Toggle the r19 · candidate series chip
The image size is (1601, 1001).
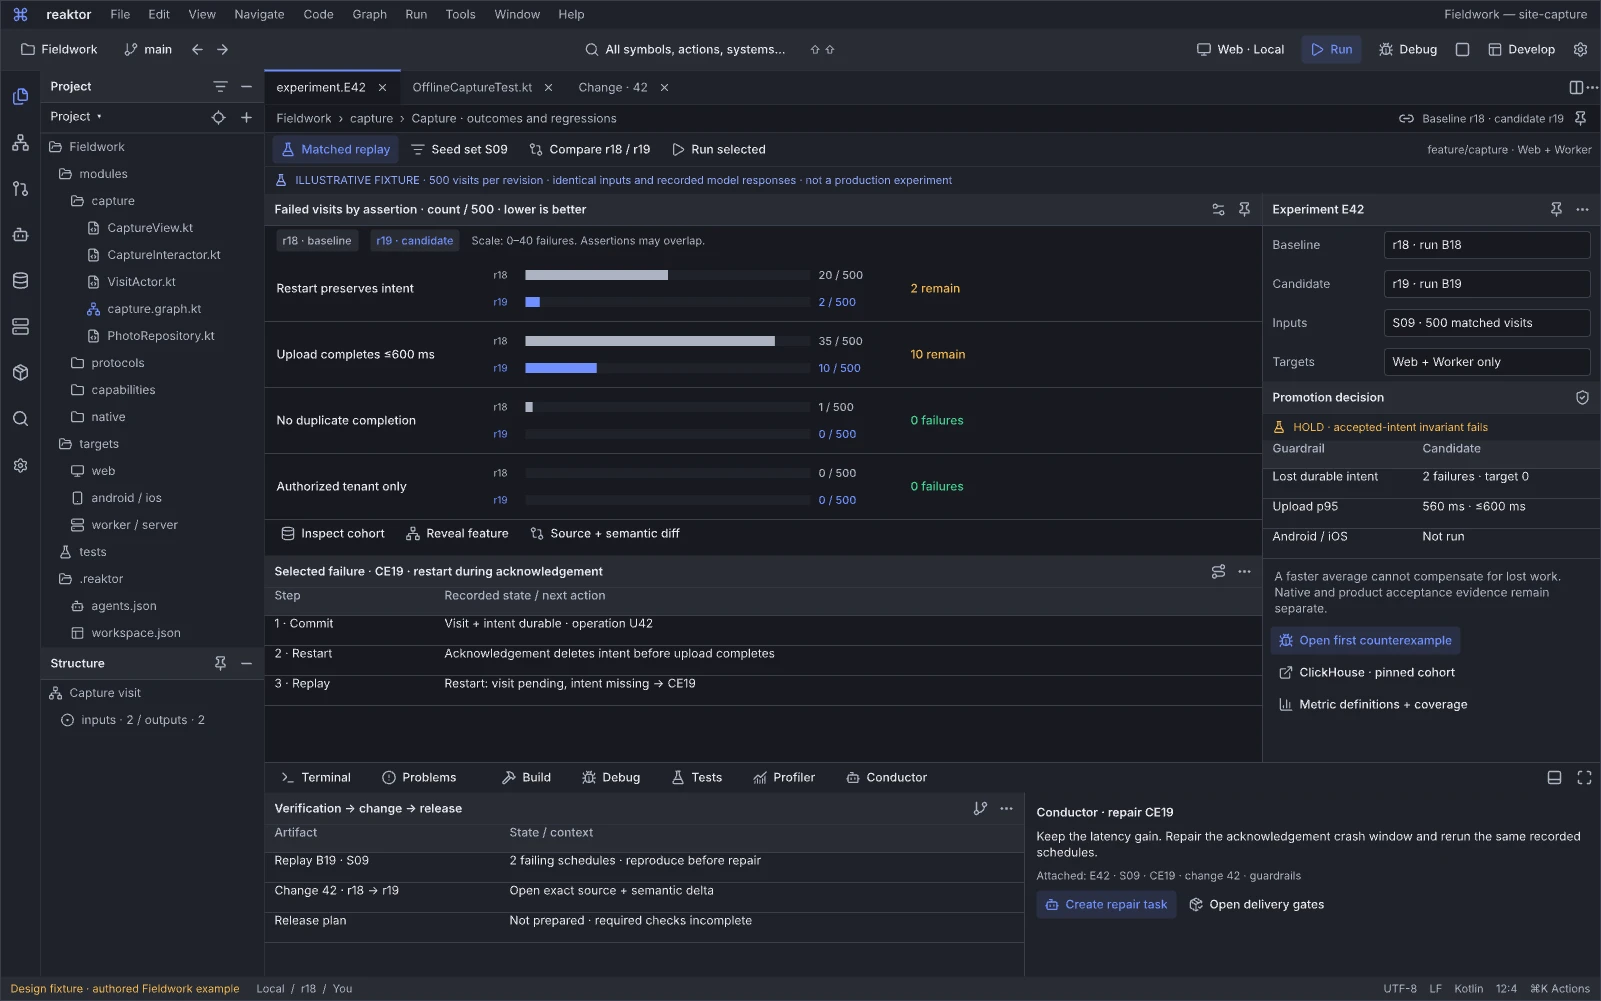pos(414,241)
